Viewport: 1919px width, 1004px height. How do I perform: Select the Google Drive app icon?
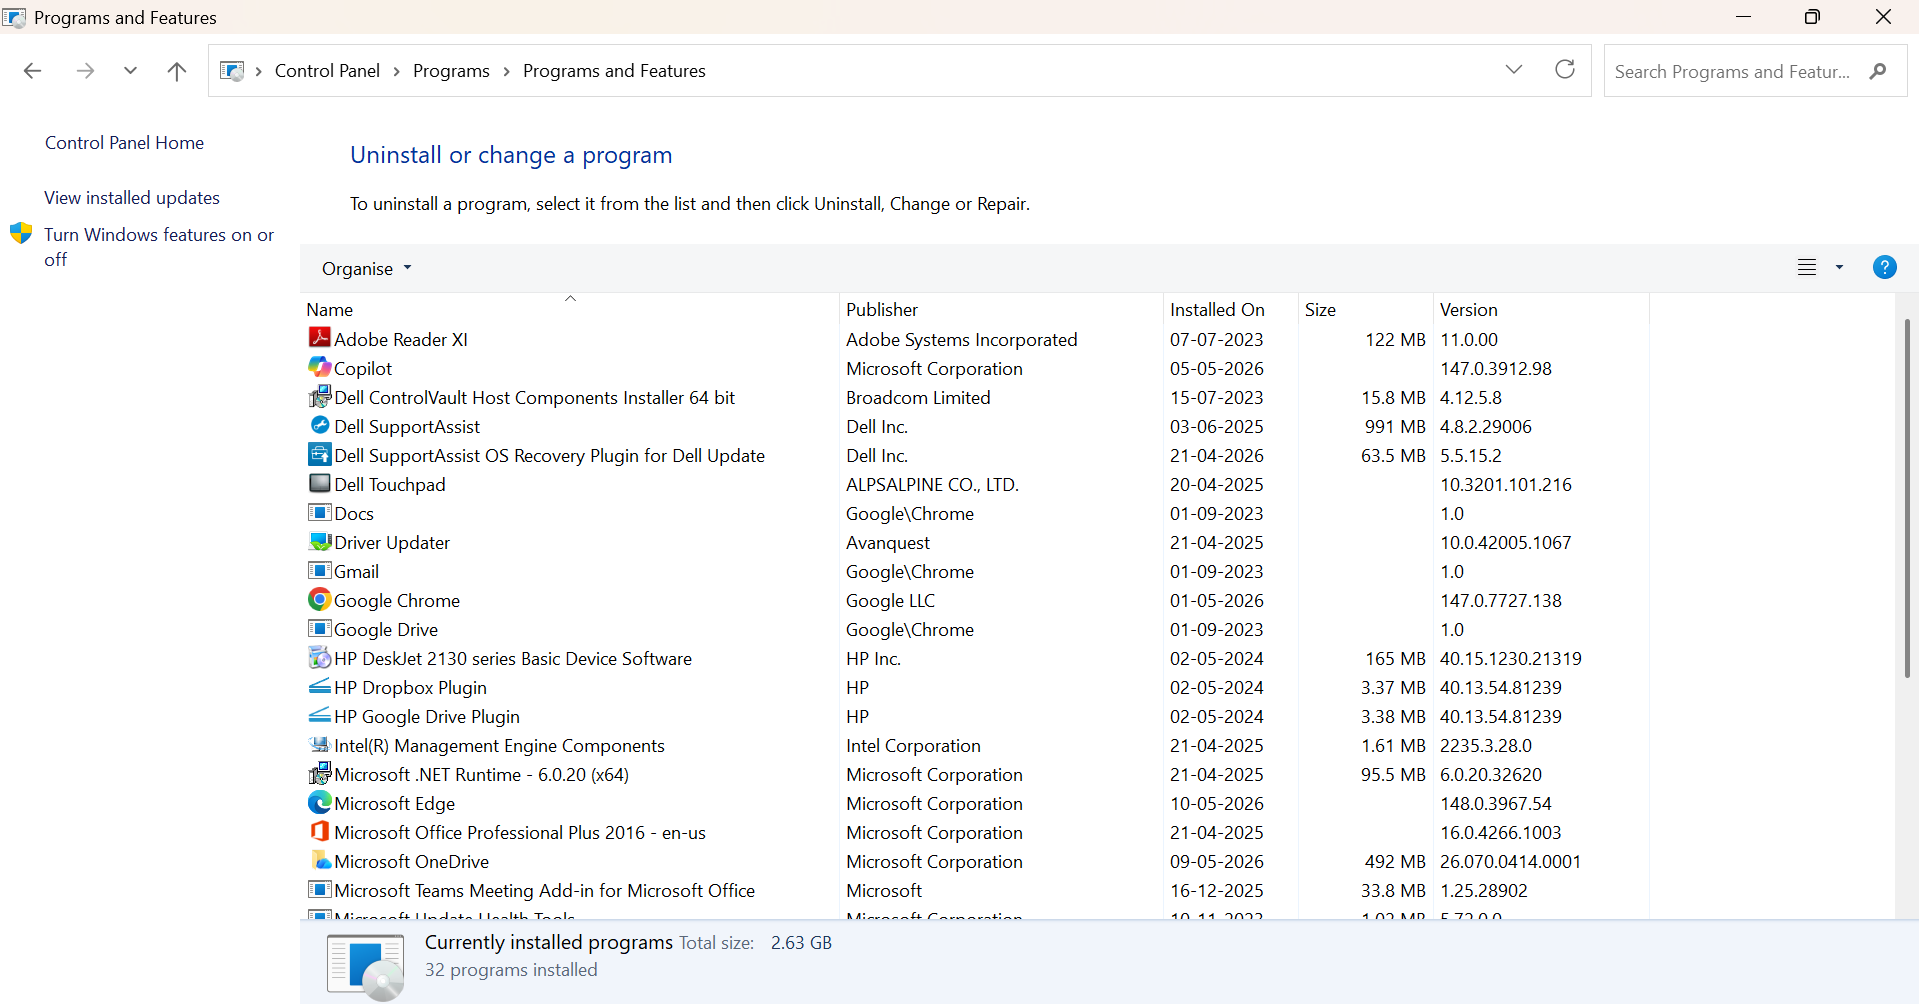pyautogui.click(x=319, y=628)
